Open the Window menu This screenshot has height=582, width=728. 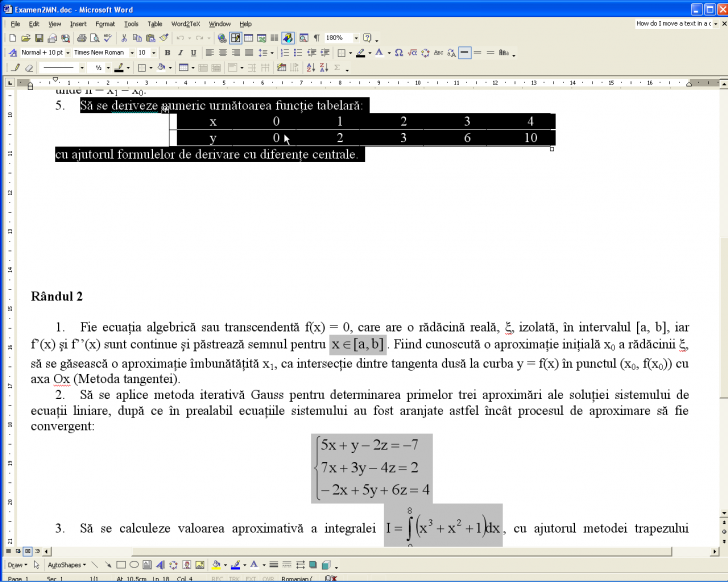point(220,24)
